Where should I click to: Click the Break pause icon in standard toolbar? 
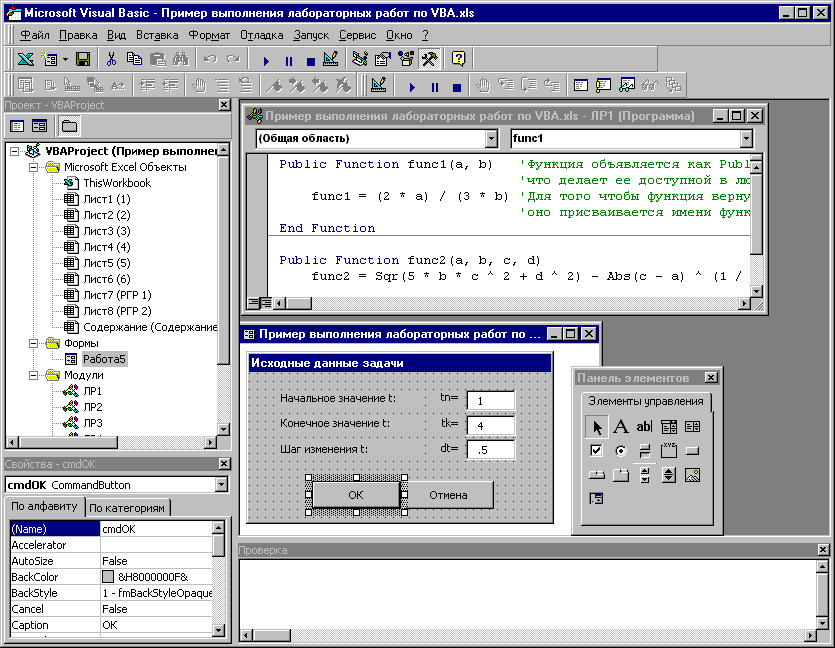[289, 61]
